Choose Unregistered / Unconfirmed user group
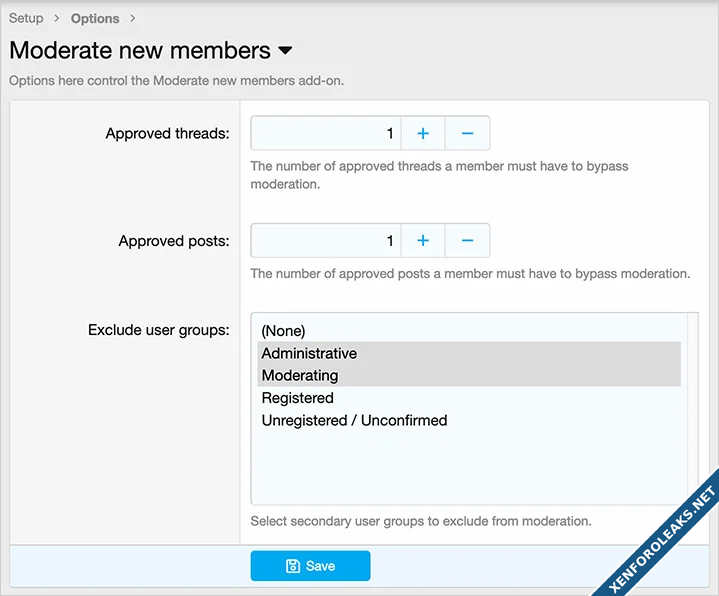This screenshot has width=719, height=596. [354, 421]
